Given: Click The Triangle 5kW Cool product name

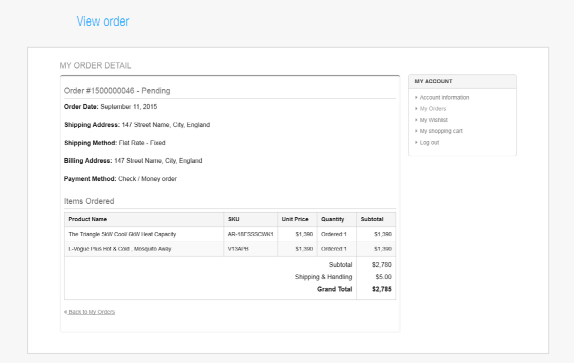Looking at the screenshot, I should [x=122, y=234].
